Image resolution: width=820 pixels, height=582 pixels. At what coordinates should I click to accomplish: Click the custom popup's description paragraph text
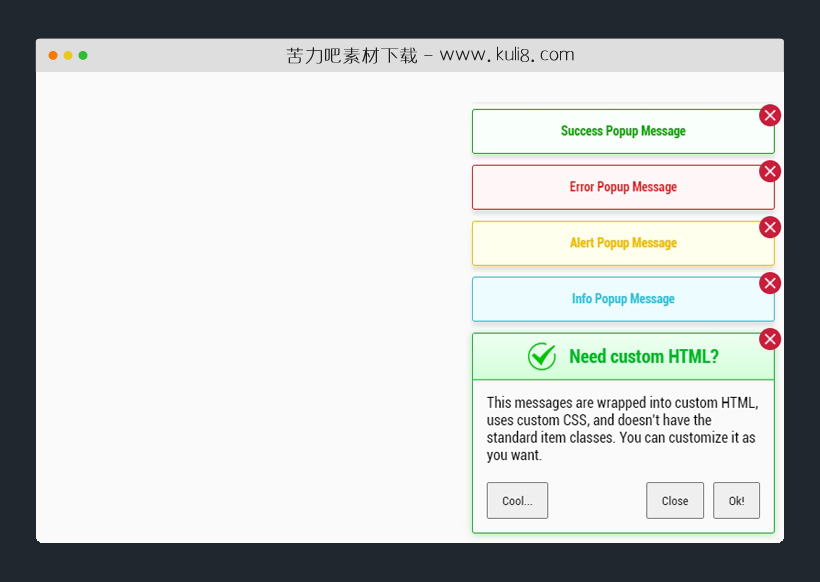tap(622, 429)
